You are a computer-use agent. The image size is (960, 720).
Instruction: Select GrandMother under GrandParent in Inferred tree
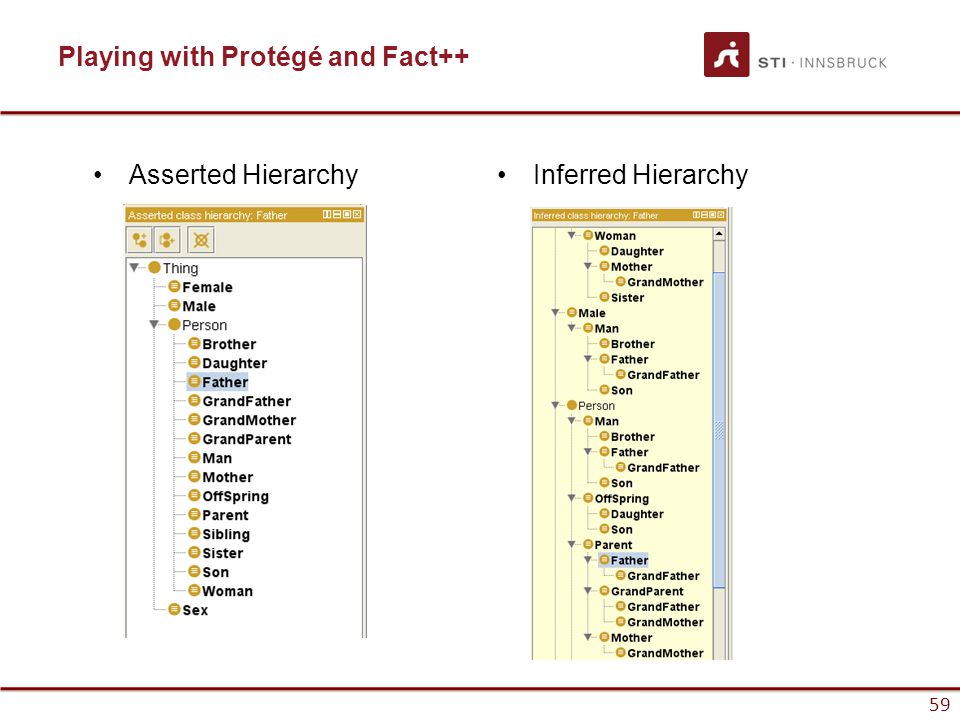[665, 622]
